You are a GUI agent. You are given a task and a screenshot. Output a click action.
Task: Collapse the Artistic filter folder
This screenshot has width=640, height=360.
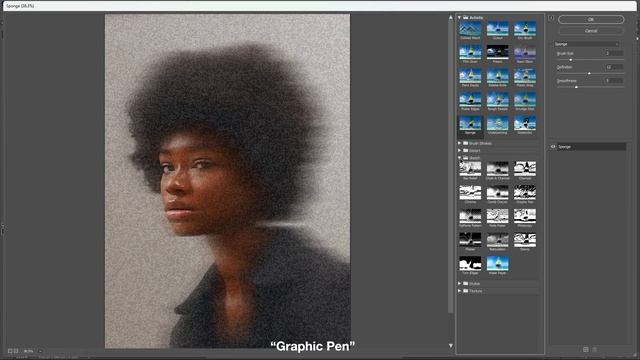[x=460, y=18]
